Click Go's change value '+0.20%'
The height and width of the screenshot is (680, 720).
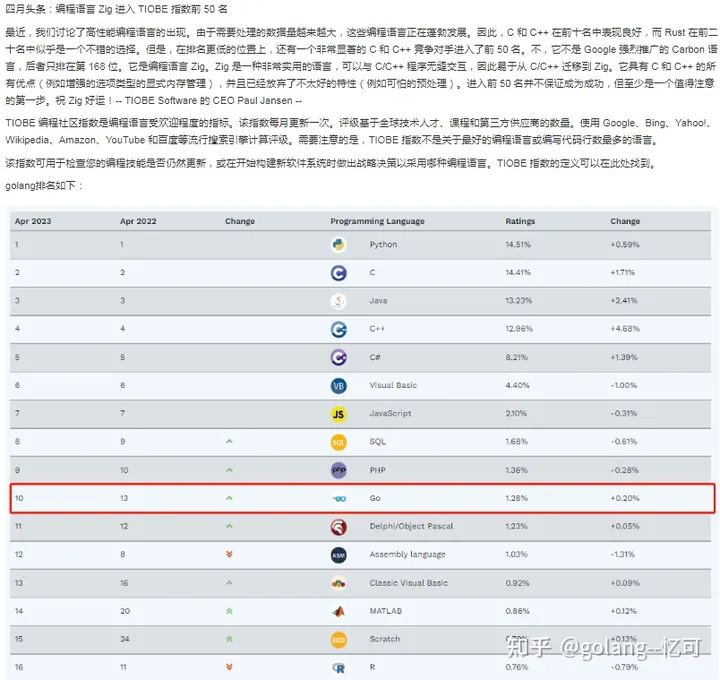point(624,498)
